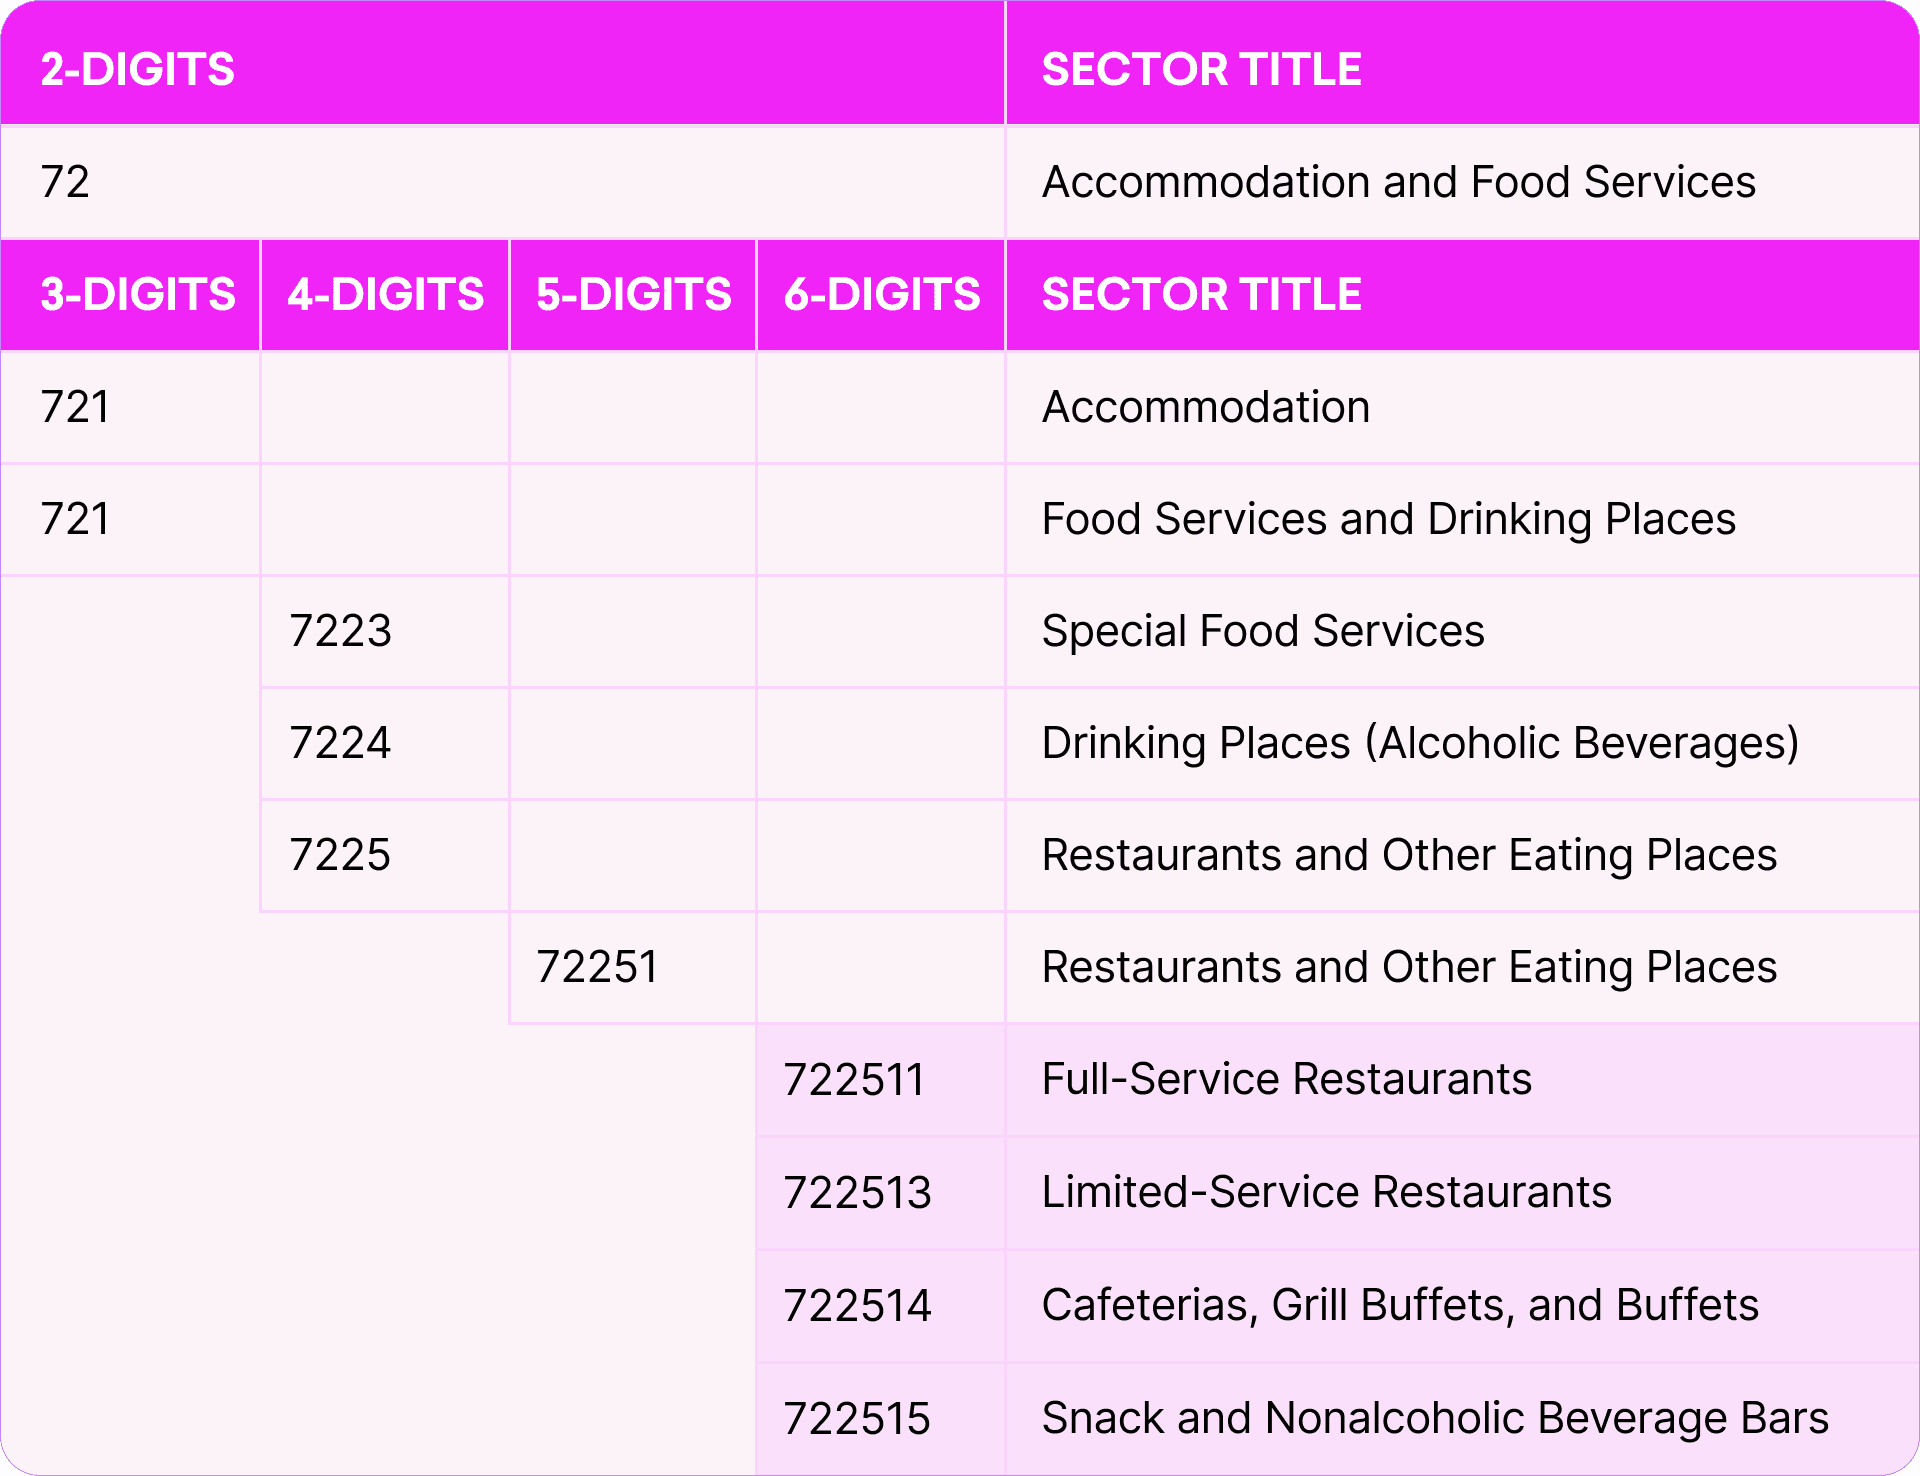Select code 7225 cell

click(x=340, y=855)
